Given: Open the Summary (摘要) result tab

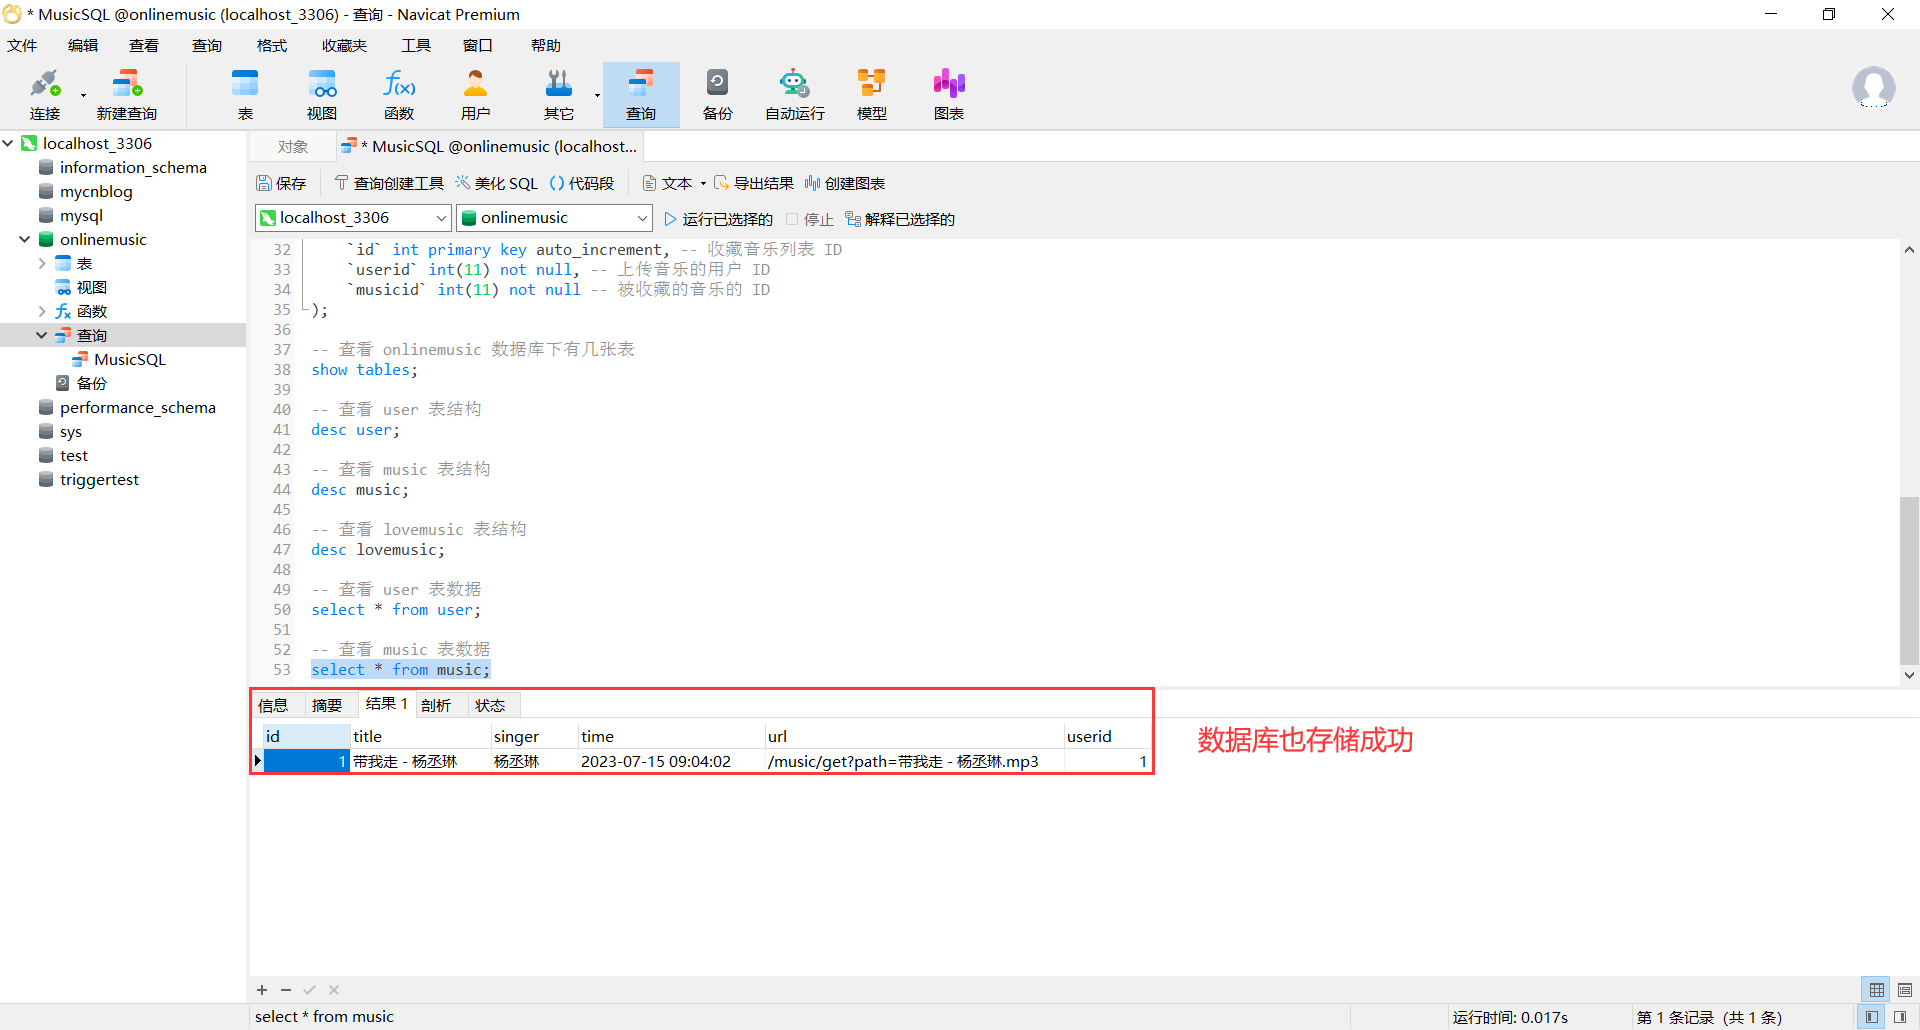Looking at the screenshot, I should pos(327,705).
